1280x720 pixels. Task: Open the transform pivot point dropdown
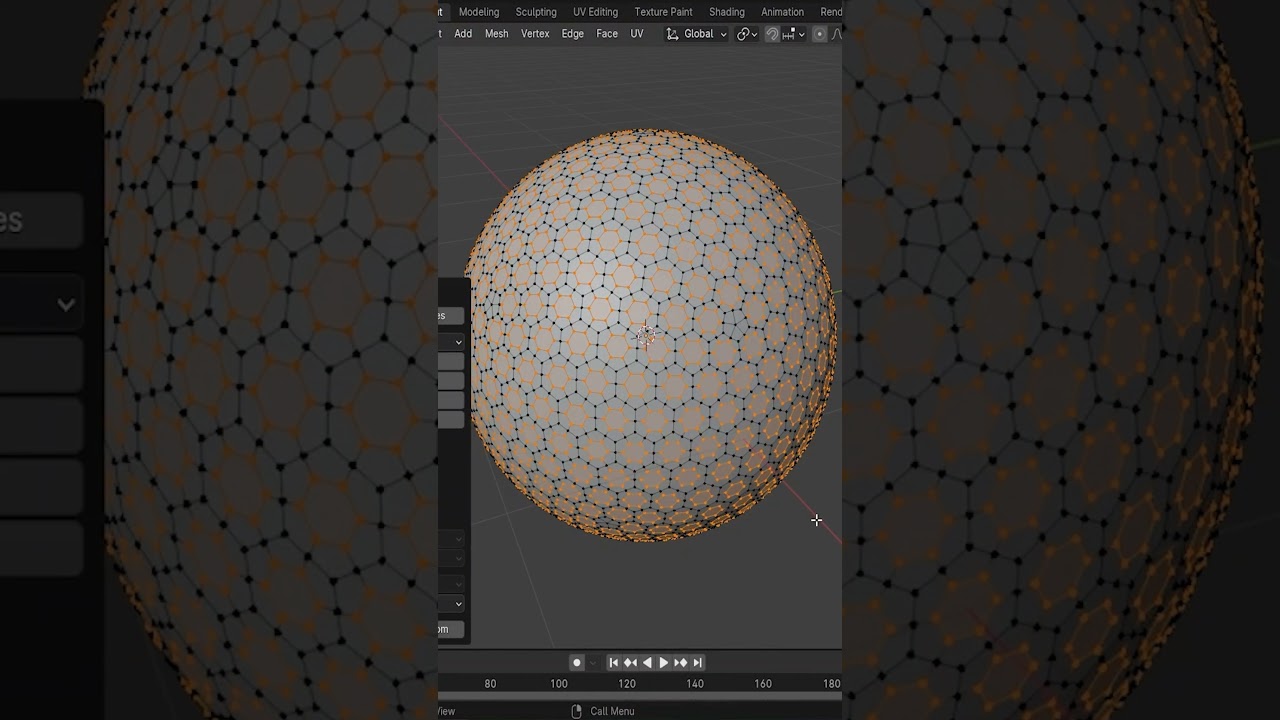[747, 34]
